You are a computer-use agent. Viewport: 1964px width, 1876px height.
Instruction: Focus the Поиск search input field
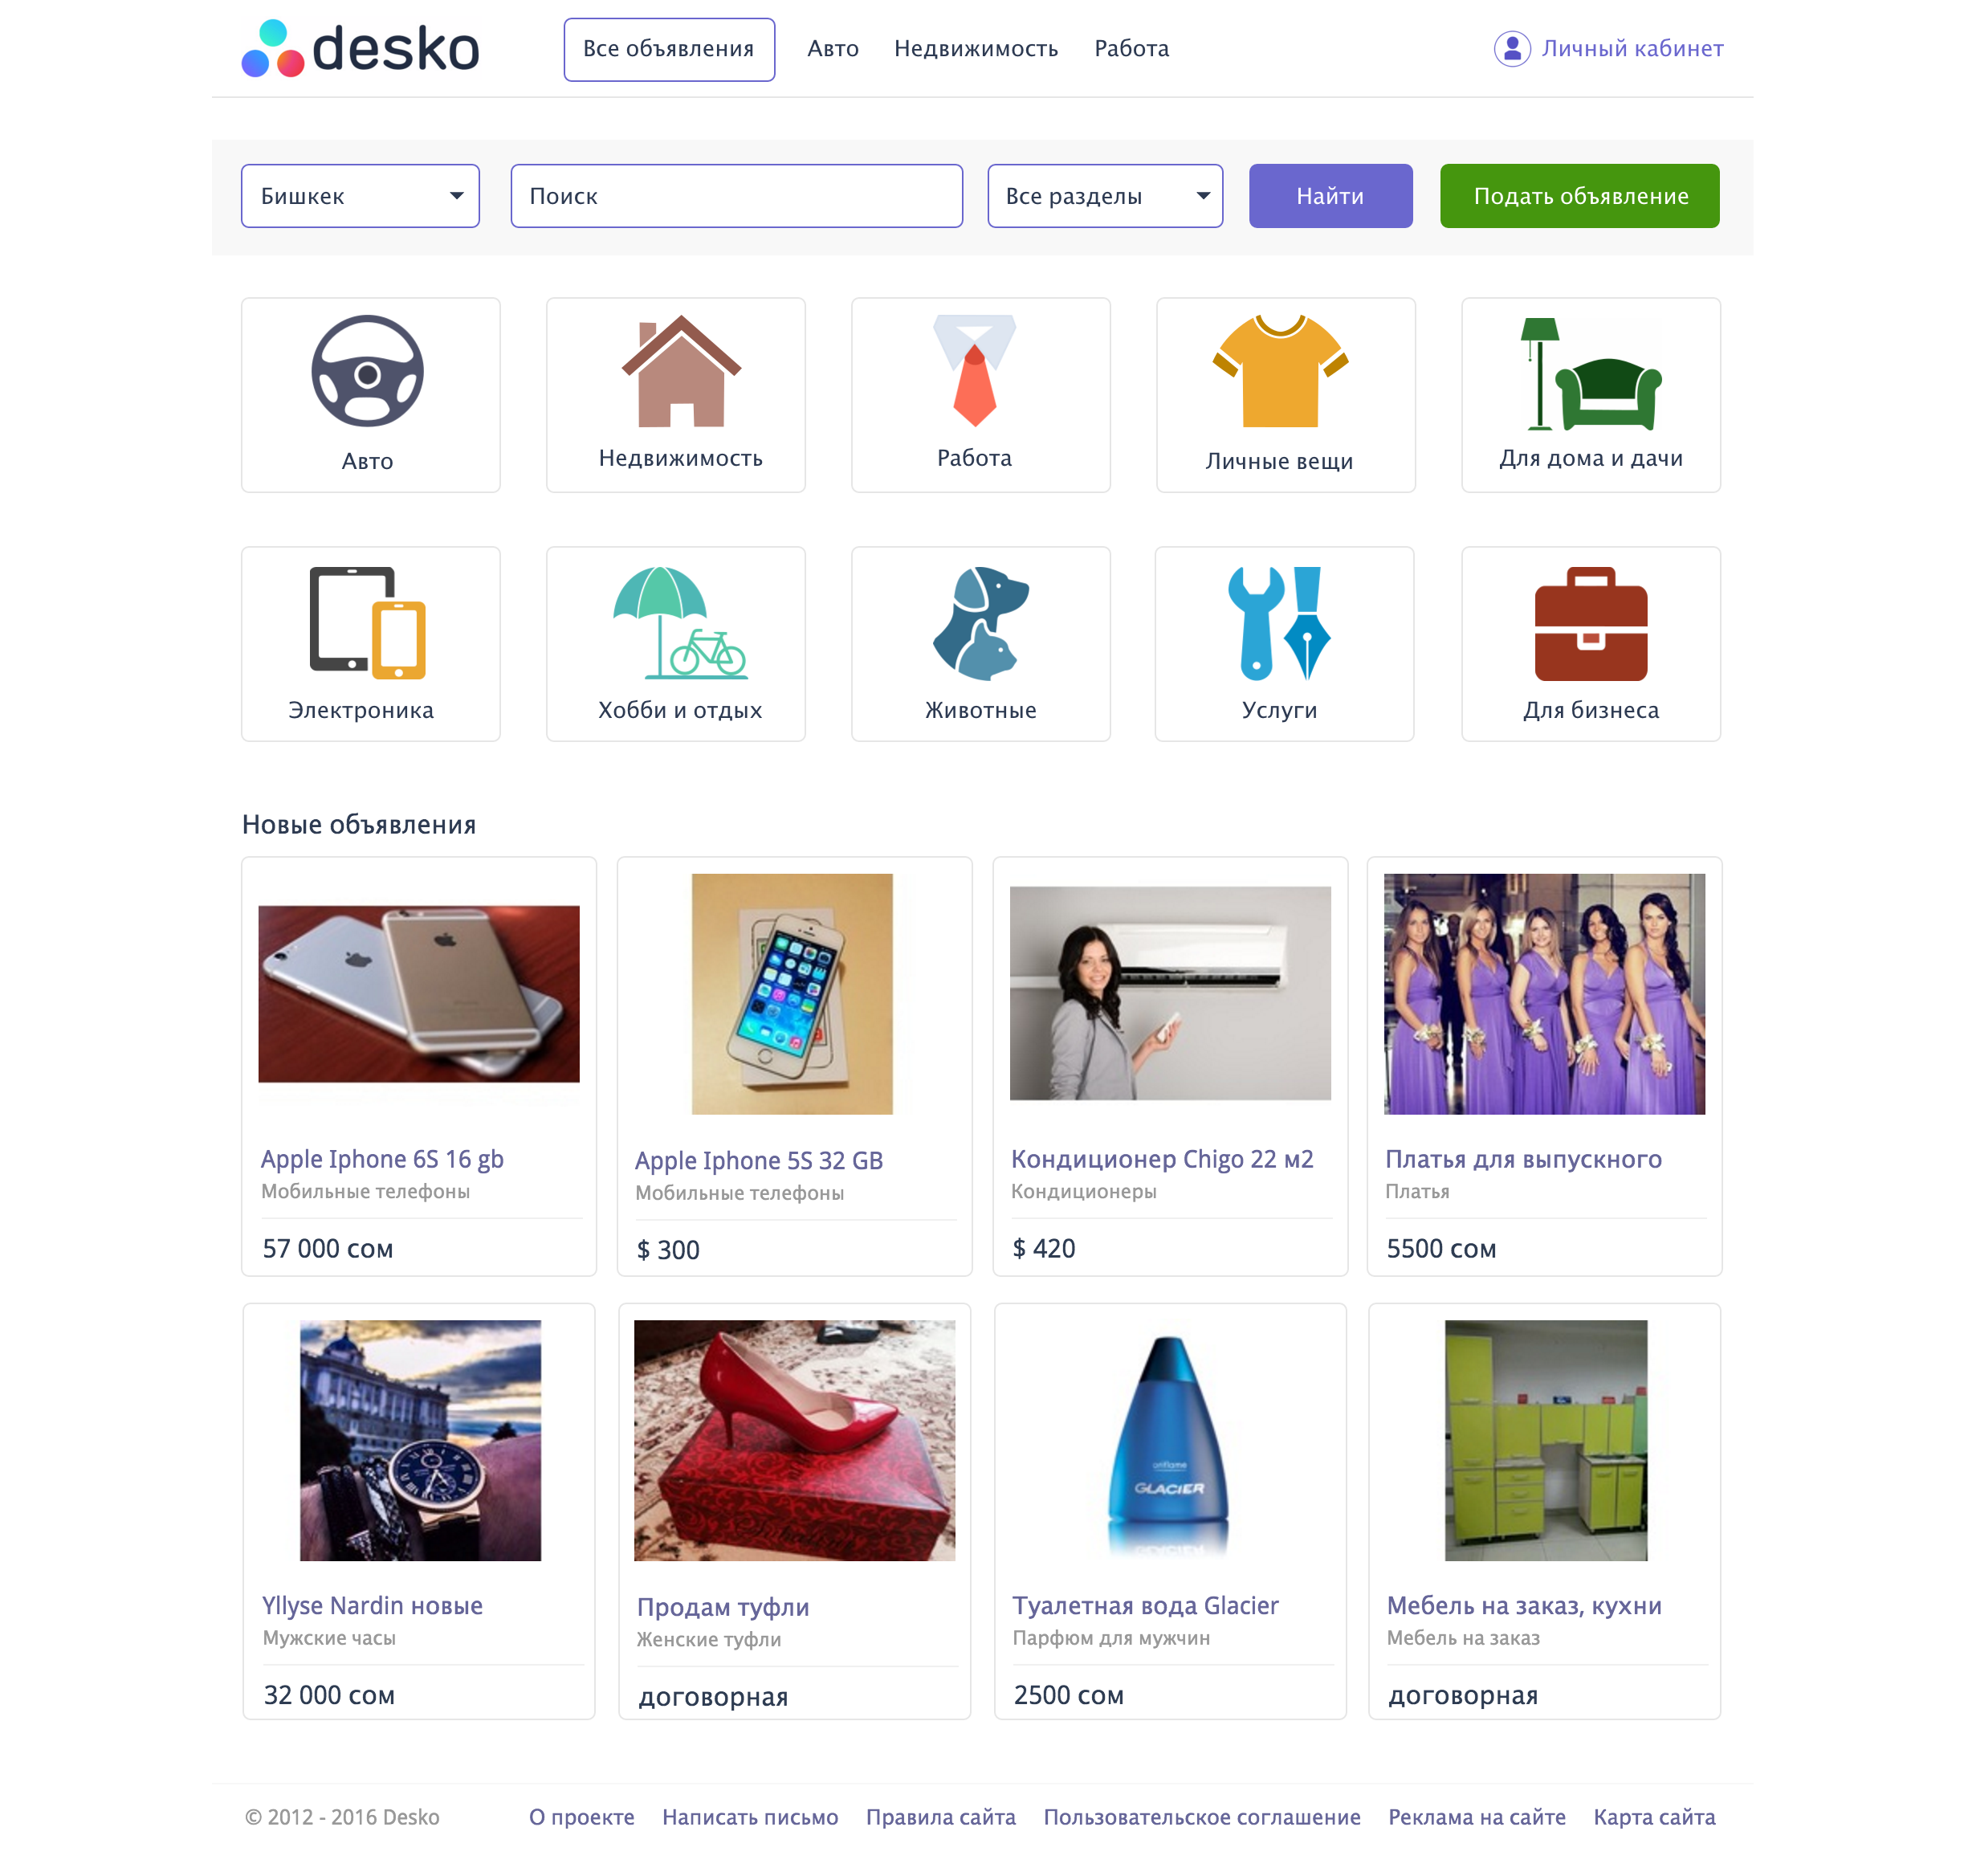coord(736,196)
